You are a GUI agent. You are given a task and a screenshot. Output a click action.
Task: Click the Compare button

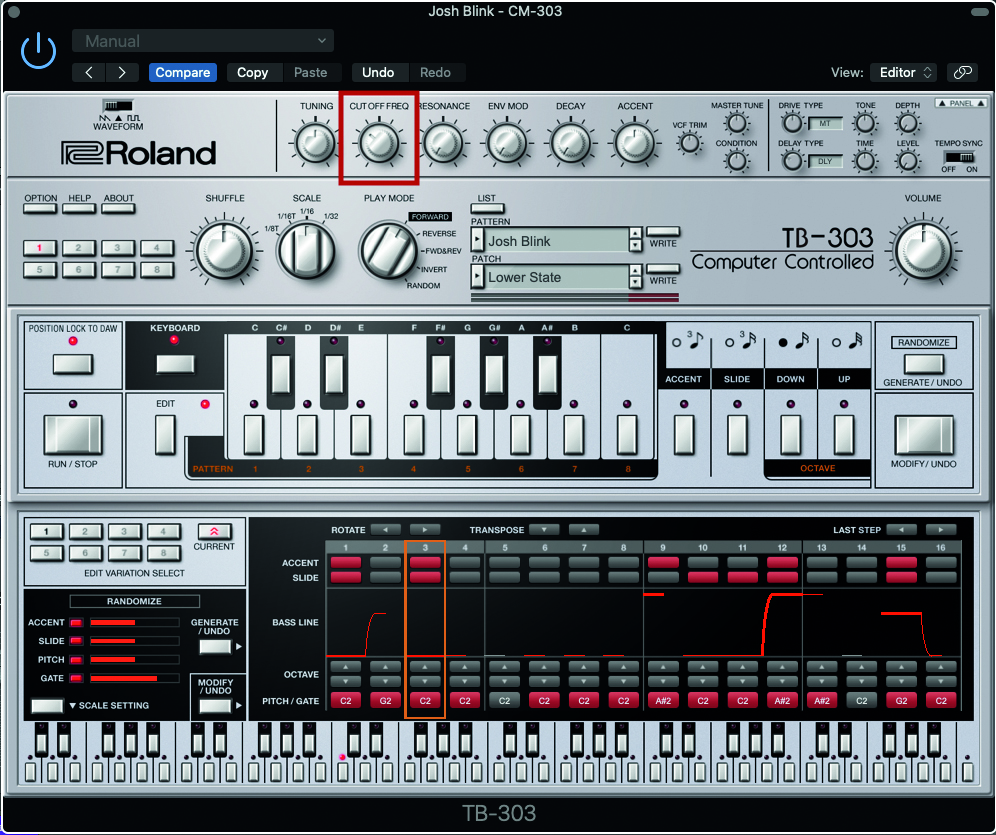183,72
